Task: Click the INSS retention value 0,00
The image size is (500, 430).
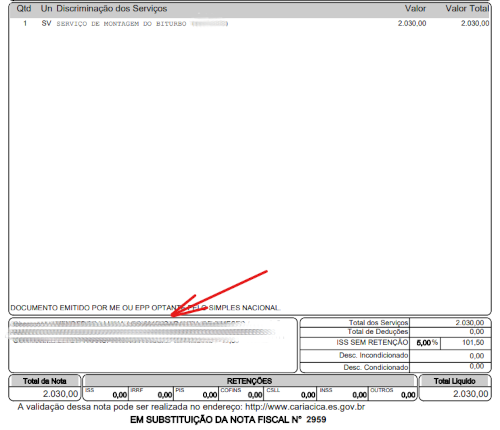Action: 360,395
